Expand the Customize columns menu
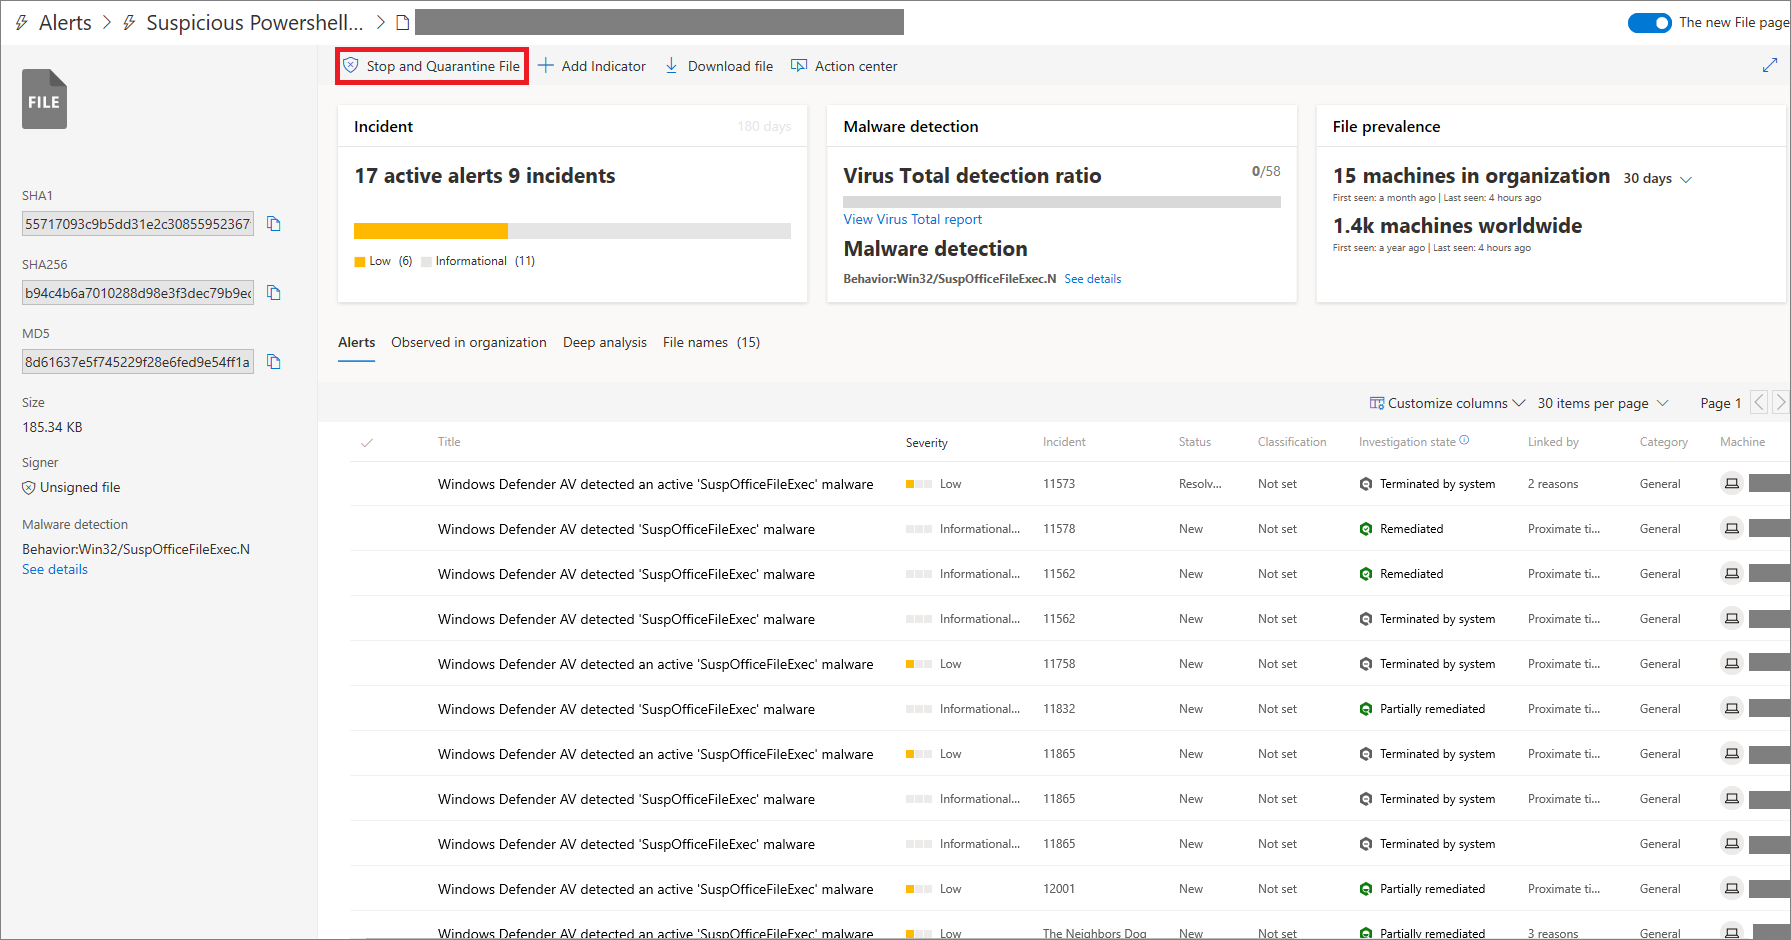1791x940 pixels. (1447, 403)
